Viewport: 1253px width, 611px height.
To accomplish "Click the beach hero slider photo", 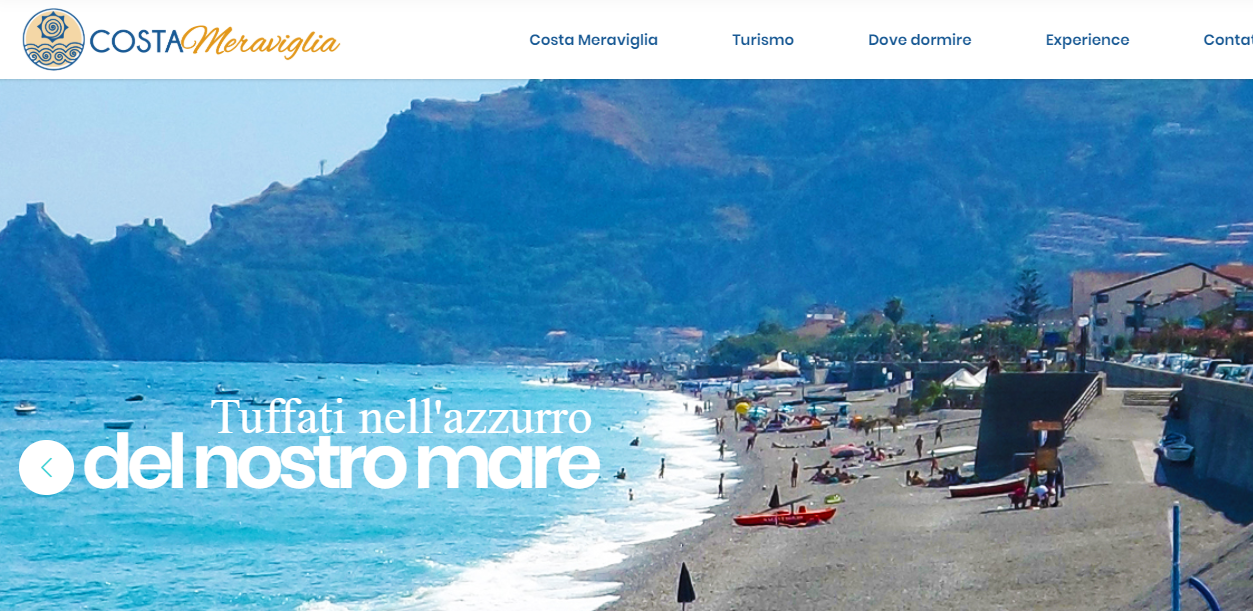I will pyautogui.click(x=626, y=345).
